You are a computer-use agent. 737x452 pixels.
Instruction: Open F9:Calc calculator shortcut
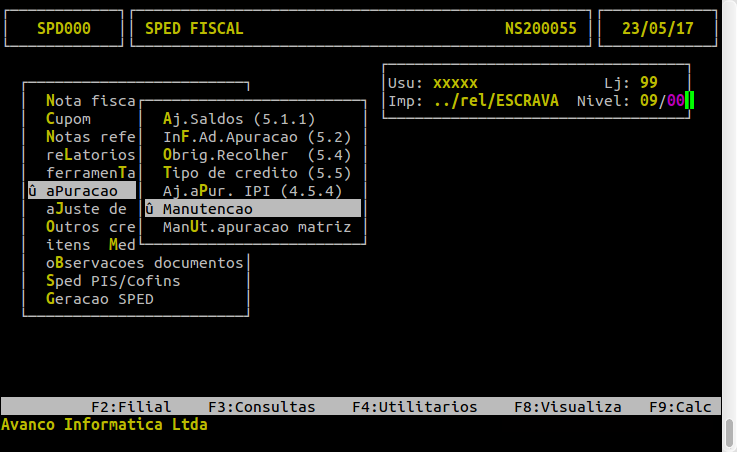(679, 407)
